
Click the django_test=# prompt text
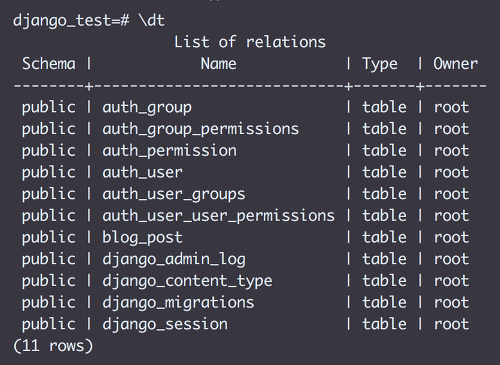tap(71, 21)
